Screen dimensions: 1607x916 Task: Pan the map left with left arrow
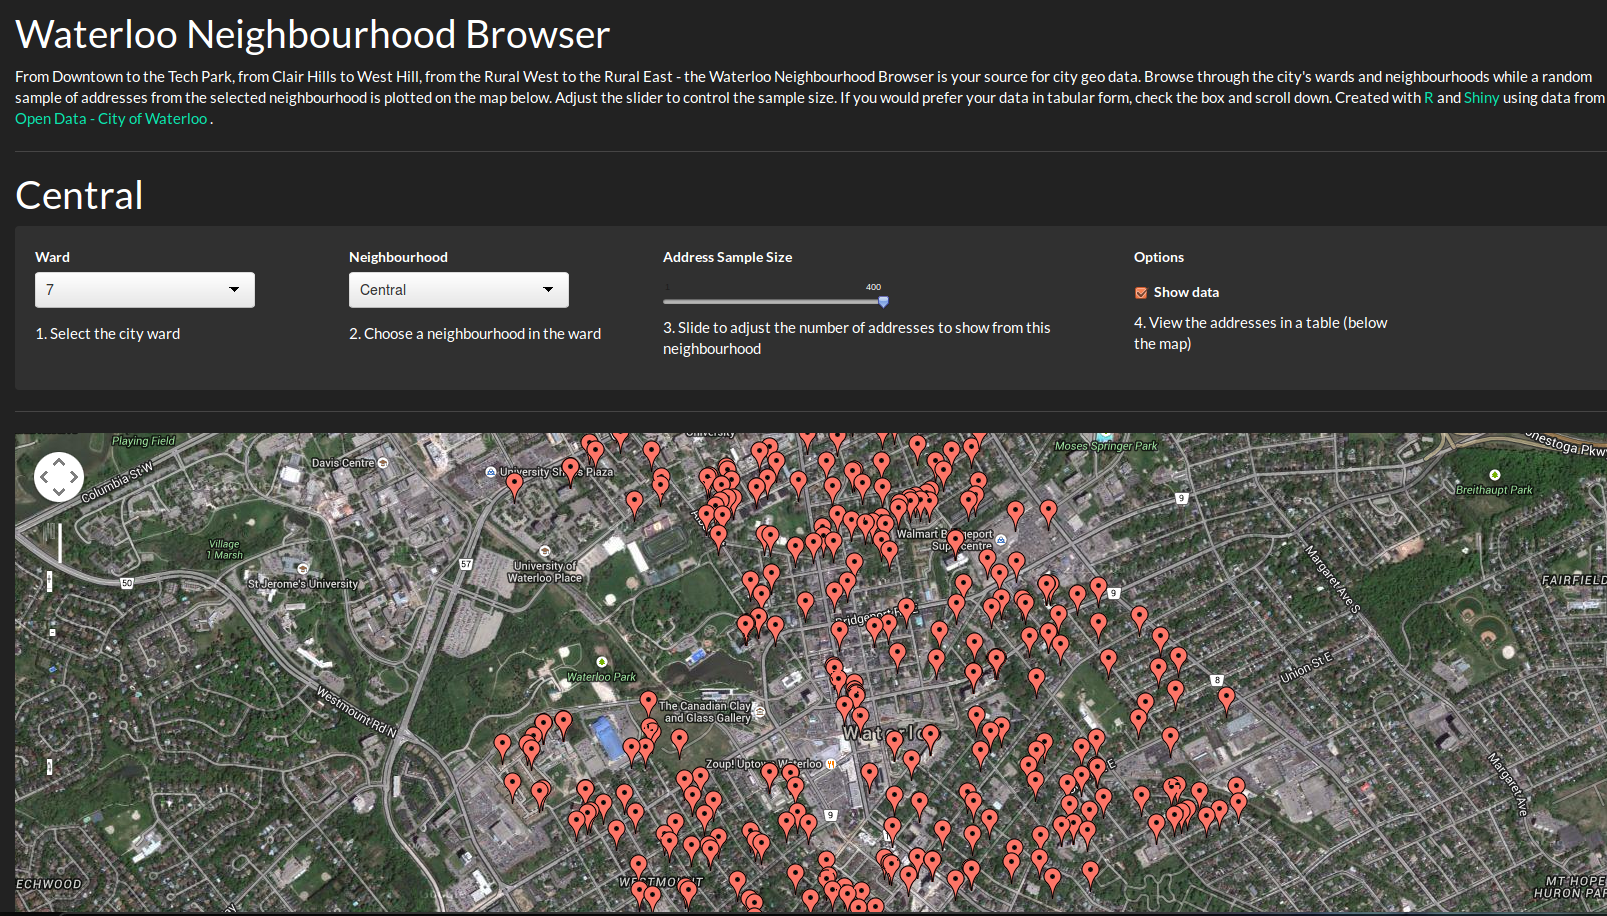point(44,477)
